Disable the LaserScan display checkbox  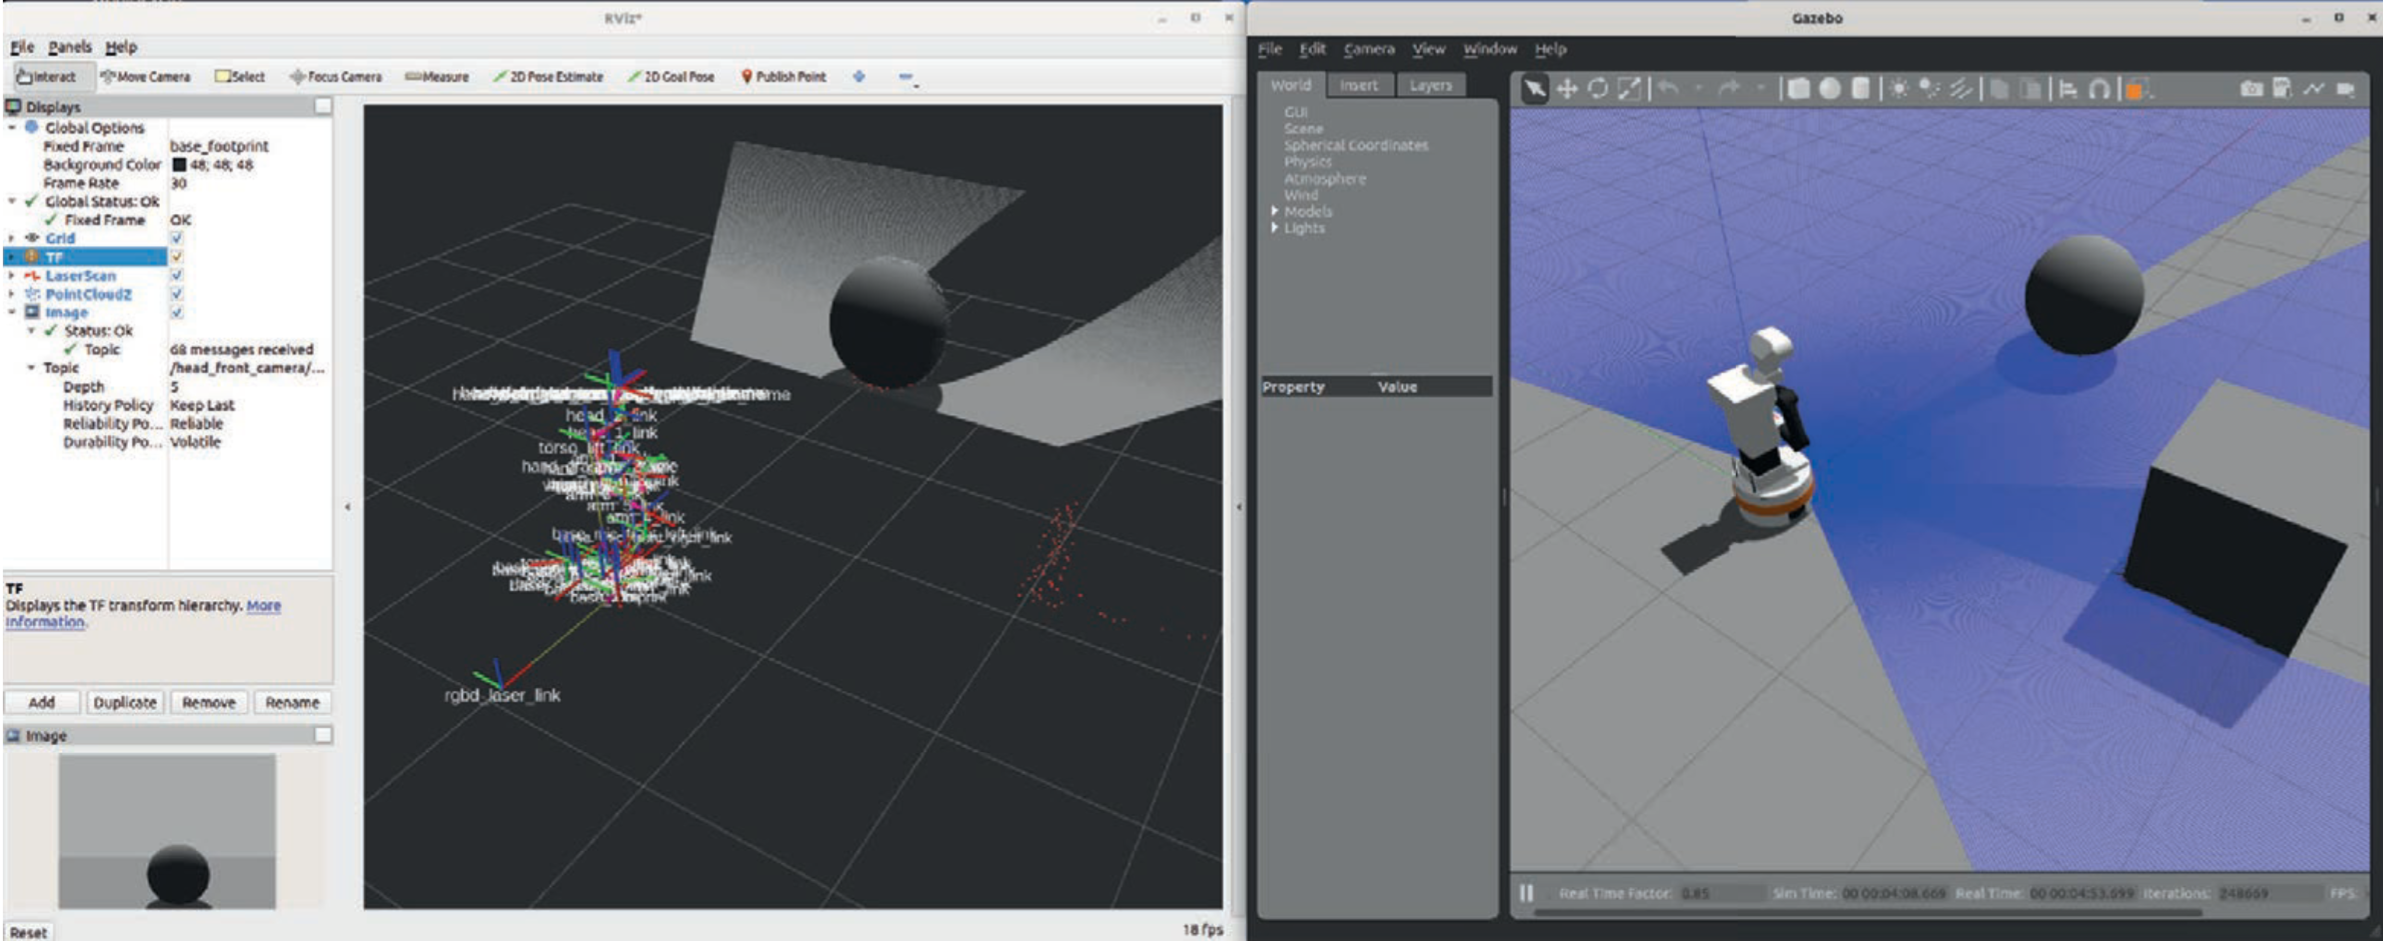177,275
